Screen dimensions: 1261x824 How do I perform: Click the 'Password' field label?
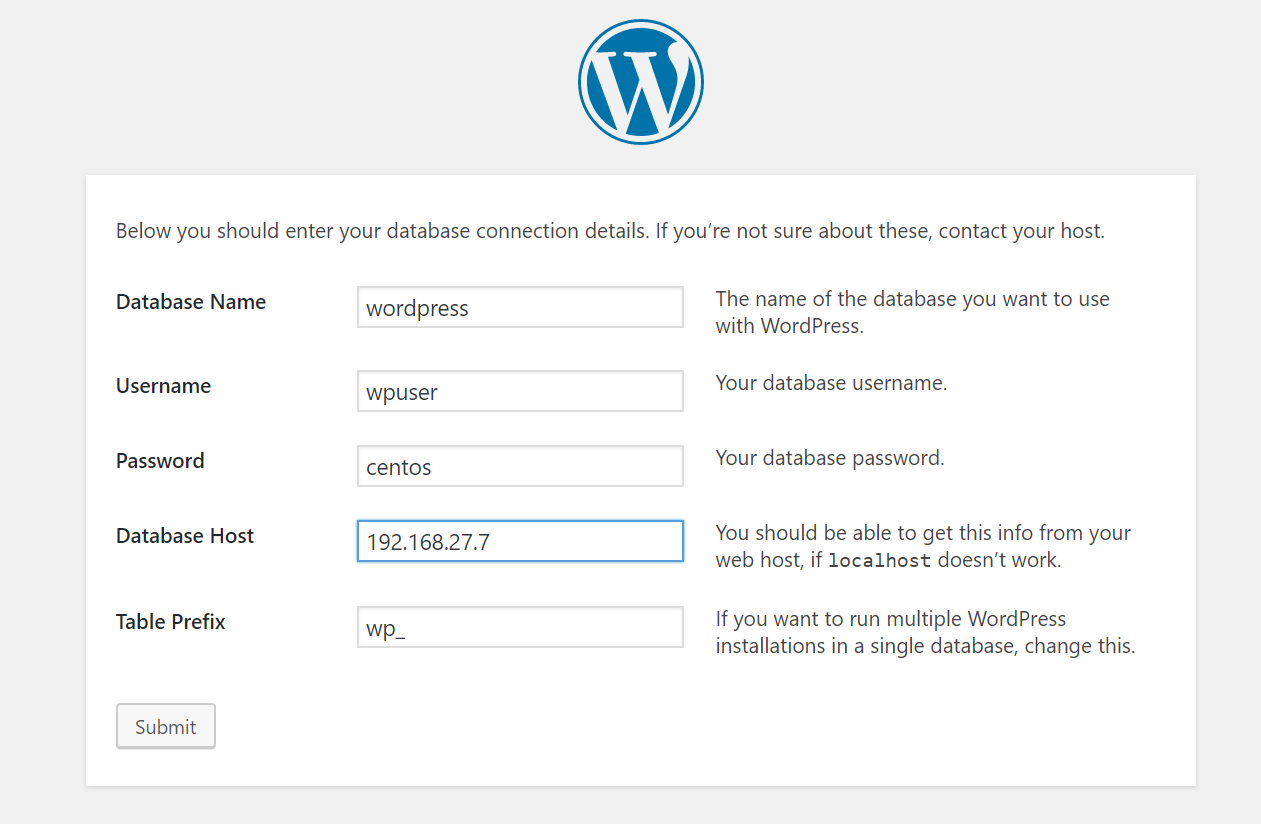point(160,461)
